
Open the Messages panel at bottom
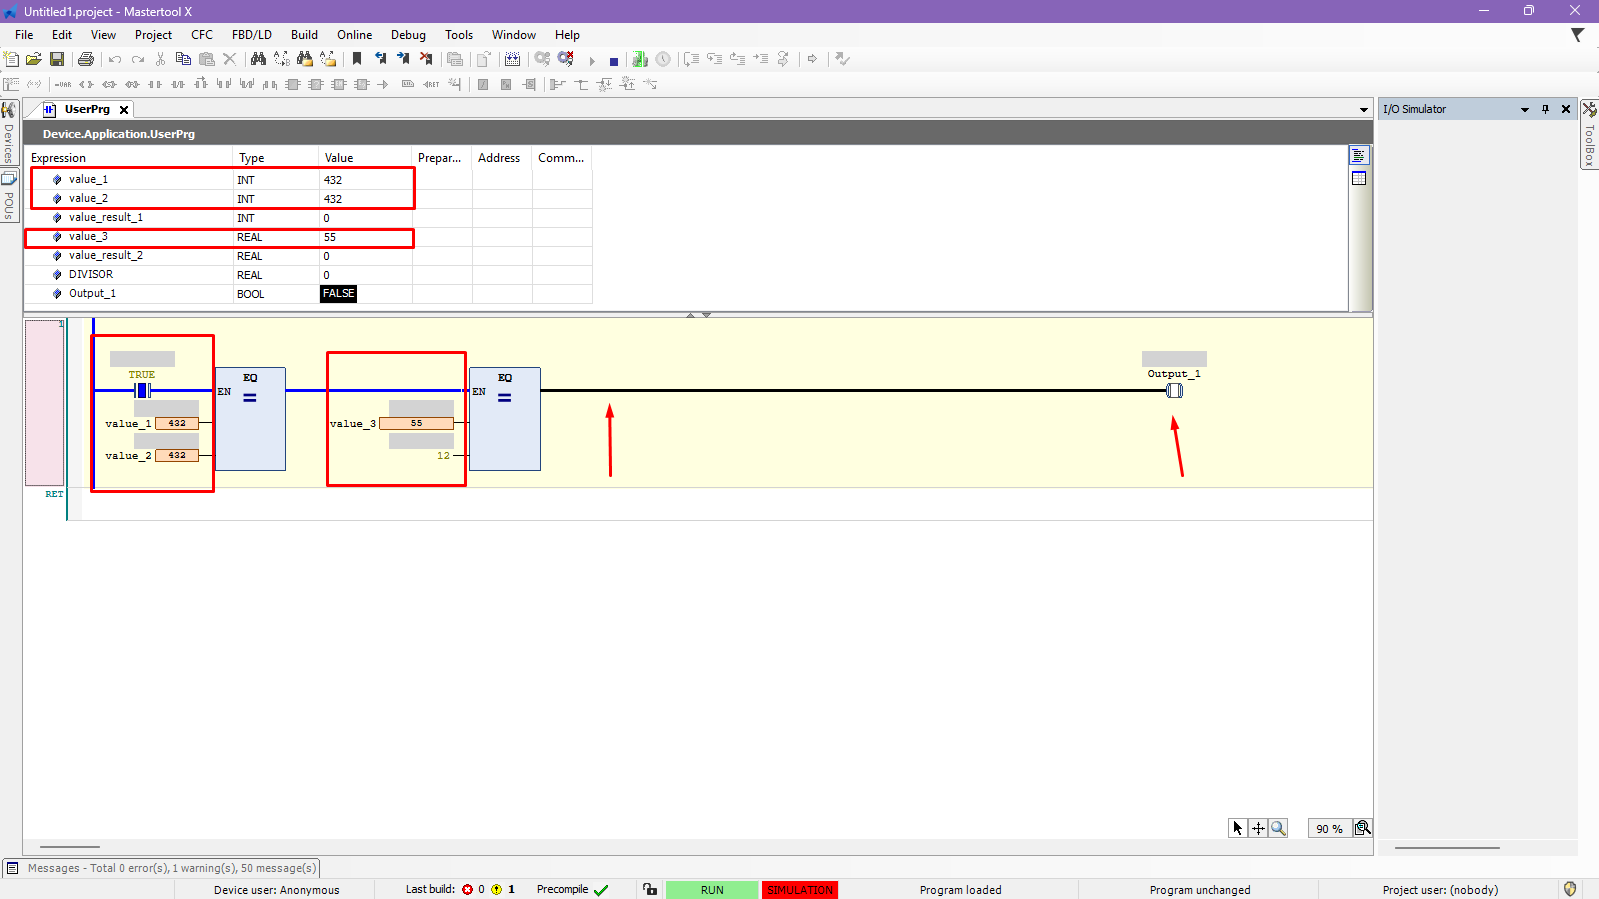pos(162,868)
